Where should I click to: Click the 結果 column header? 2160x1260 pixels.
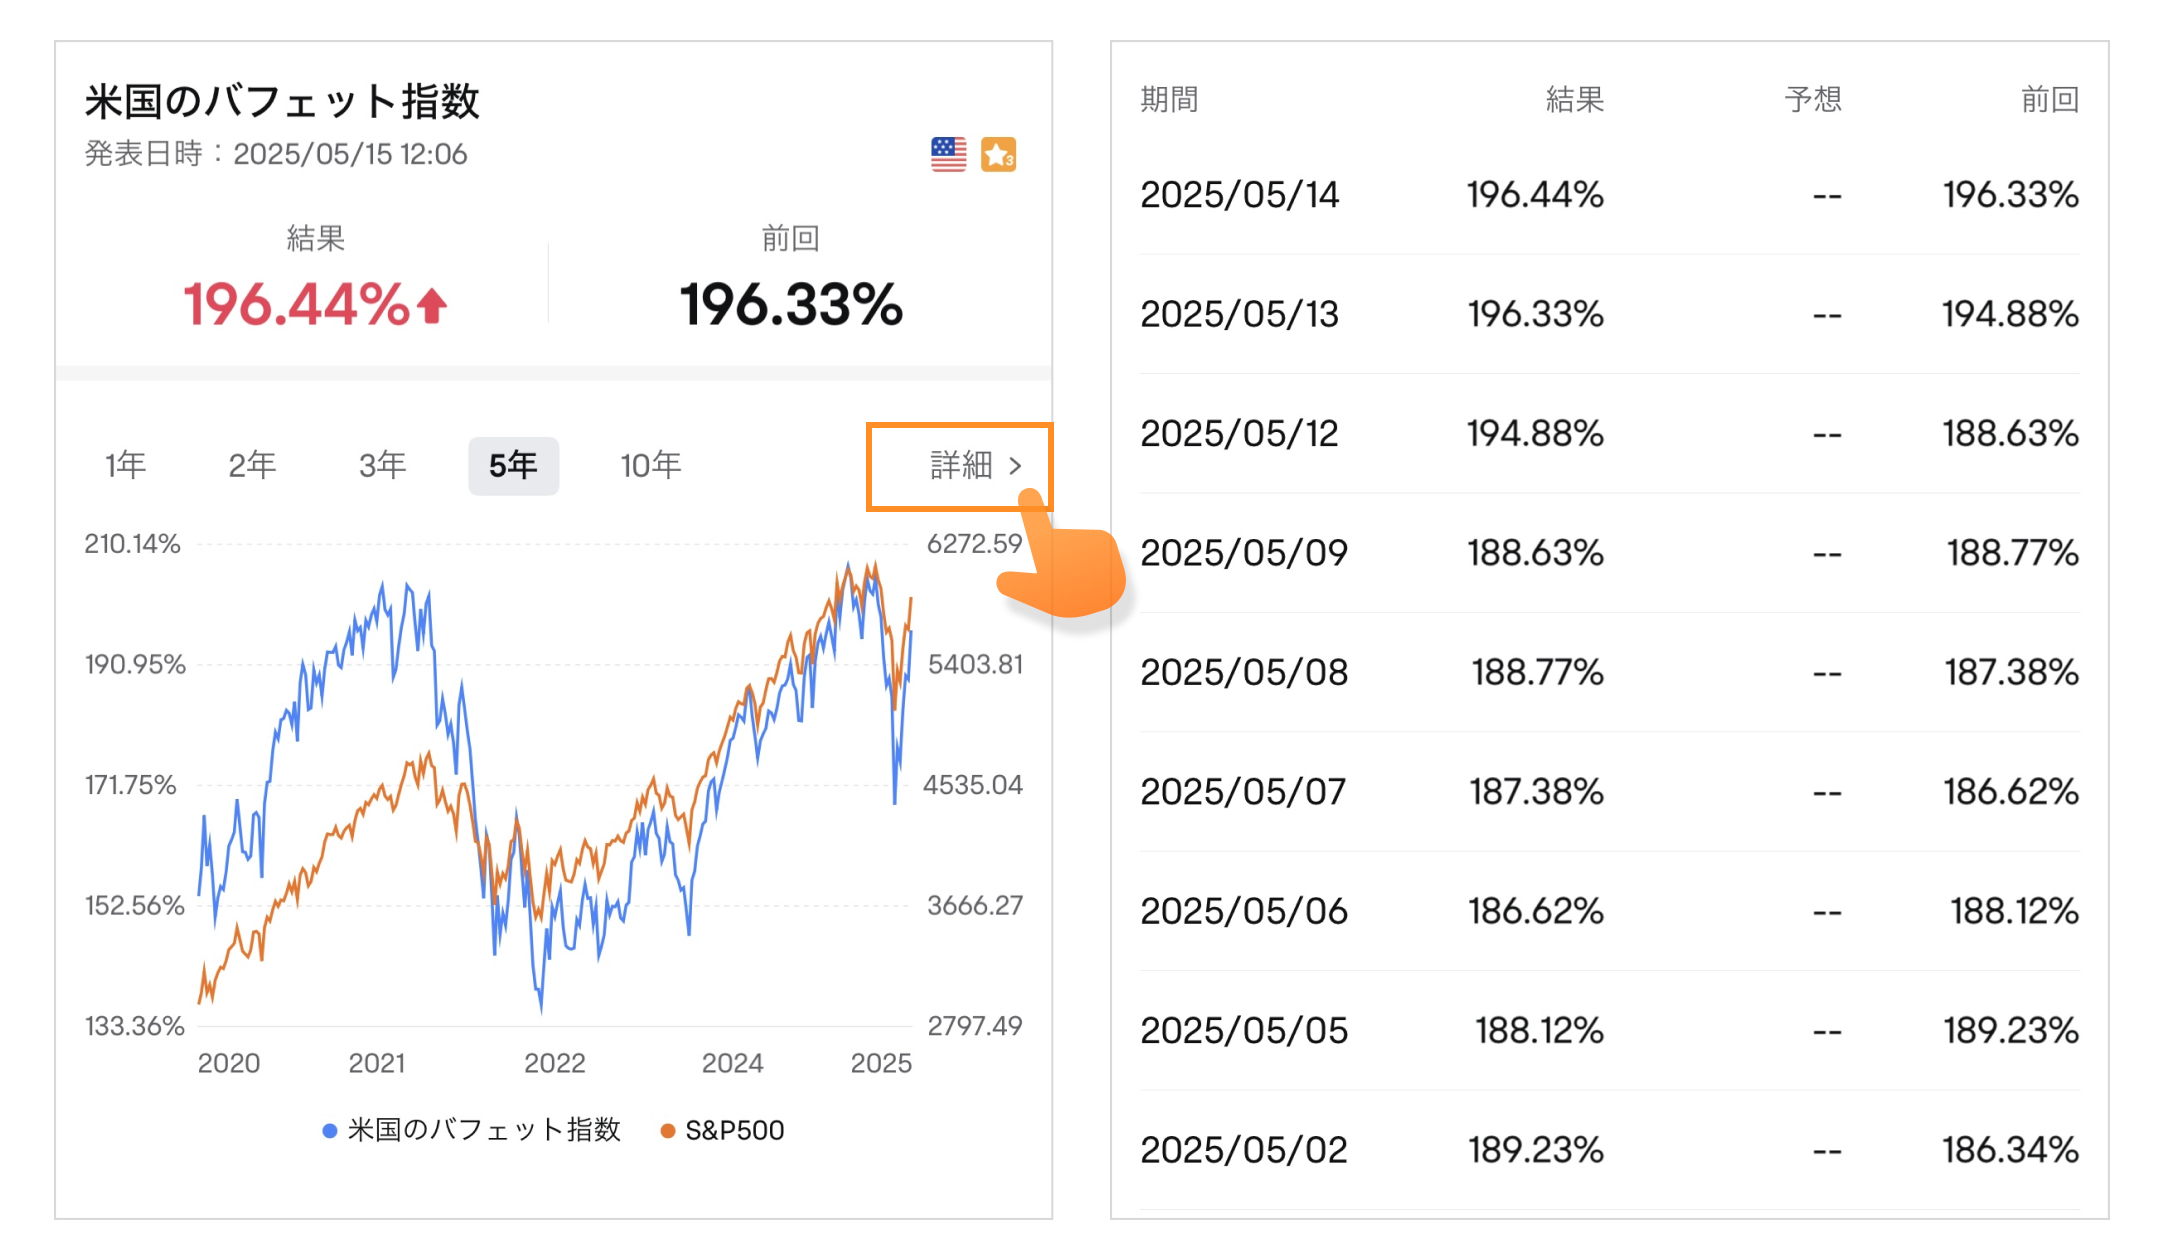pyautogui.click(x=1573, y=97)
